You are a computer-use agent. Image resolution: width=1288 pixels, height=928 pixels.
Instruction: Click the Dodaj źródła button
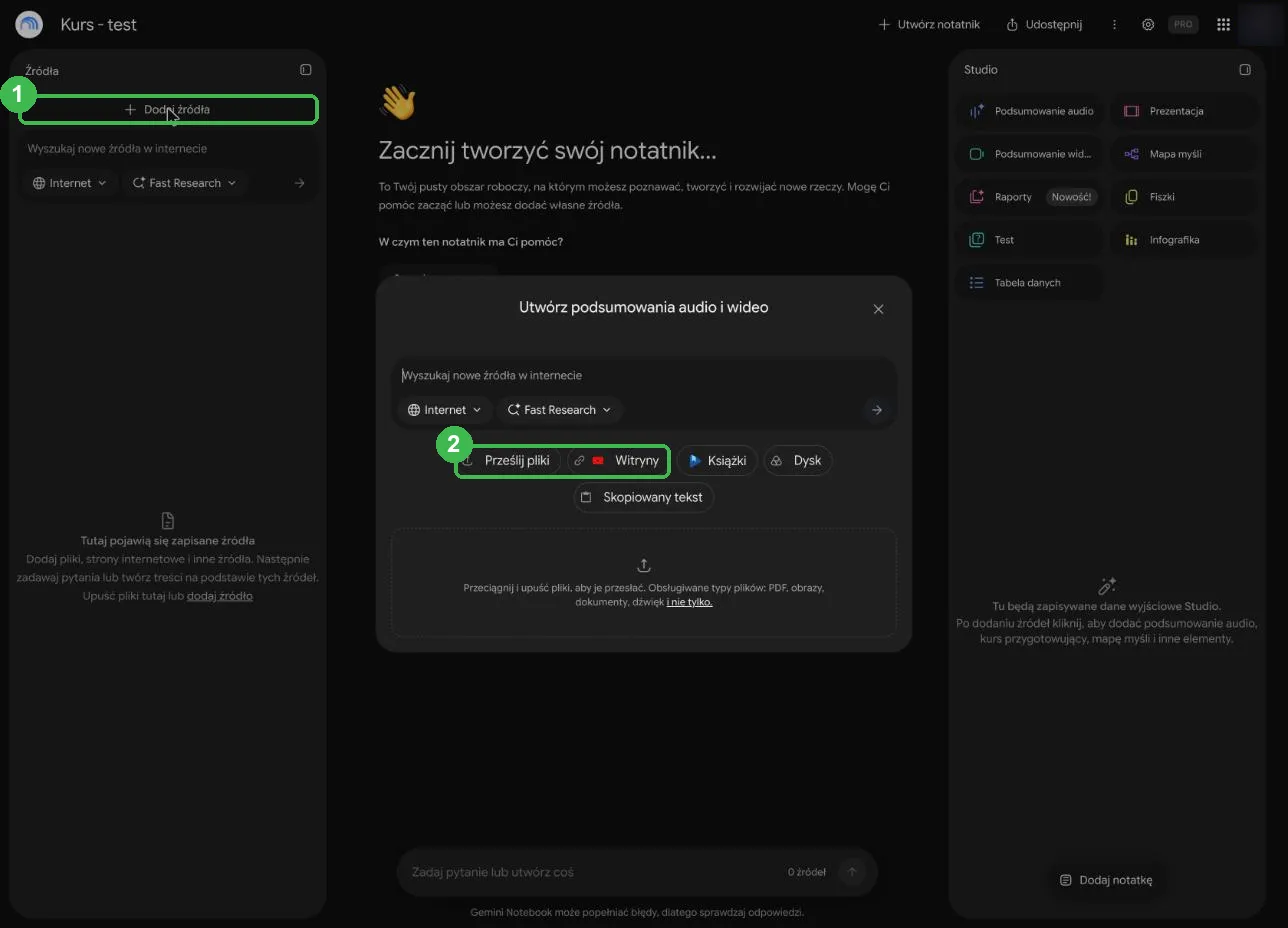pyautogui.click(x=168, y=109)
